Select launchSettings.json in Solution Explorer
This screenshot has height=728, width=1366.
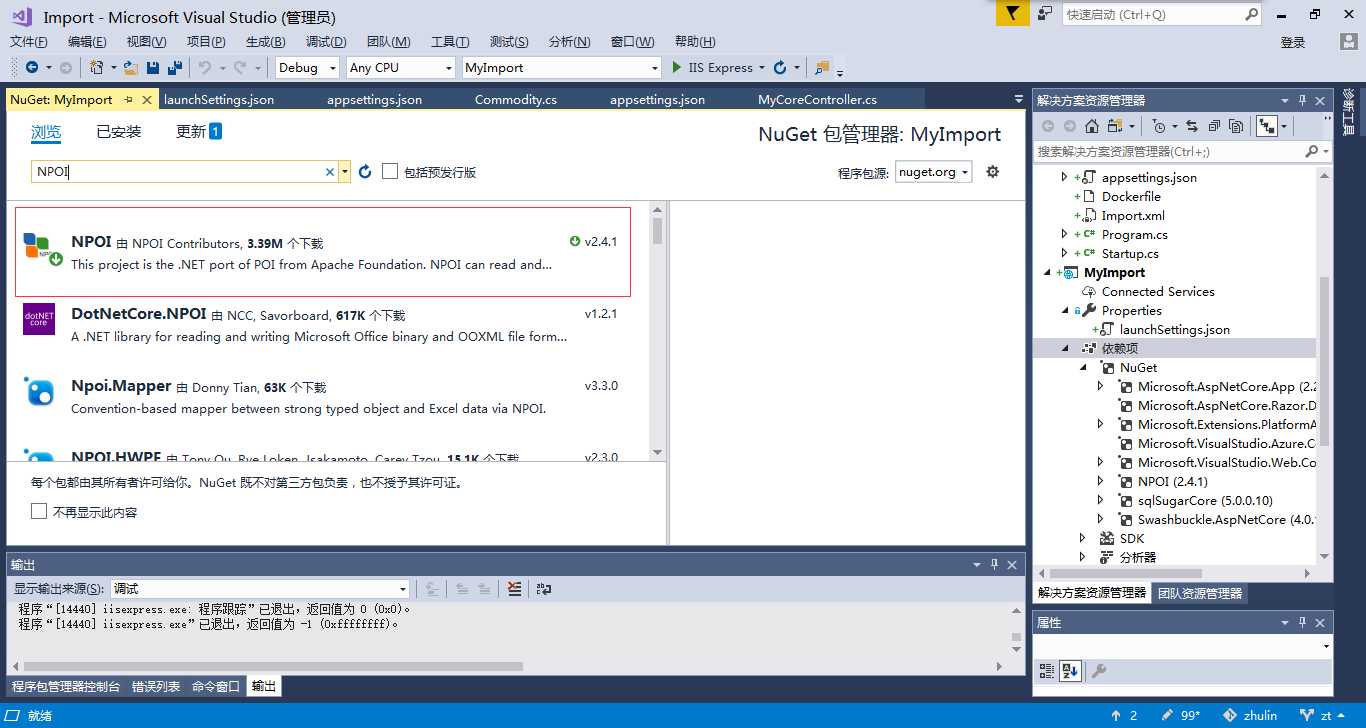click(x=1175, y=329)
